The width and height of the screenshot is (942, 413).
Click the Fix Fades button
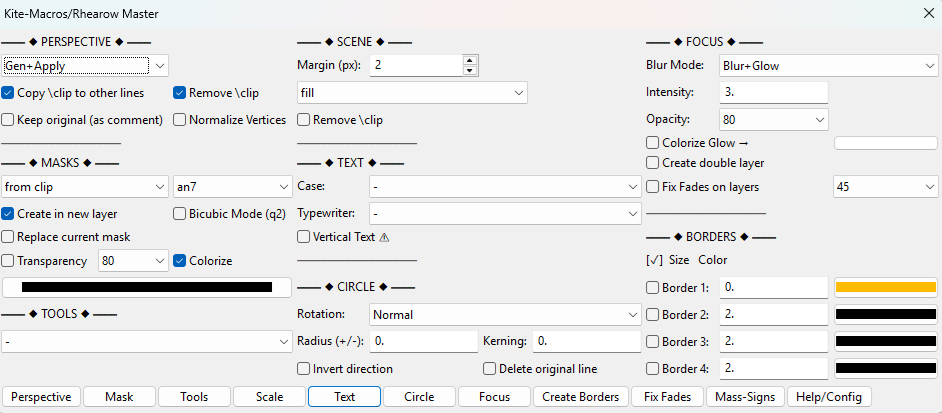(667, 397)
